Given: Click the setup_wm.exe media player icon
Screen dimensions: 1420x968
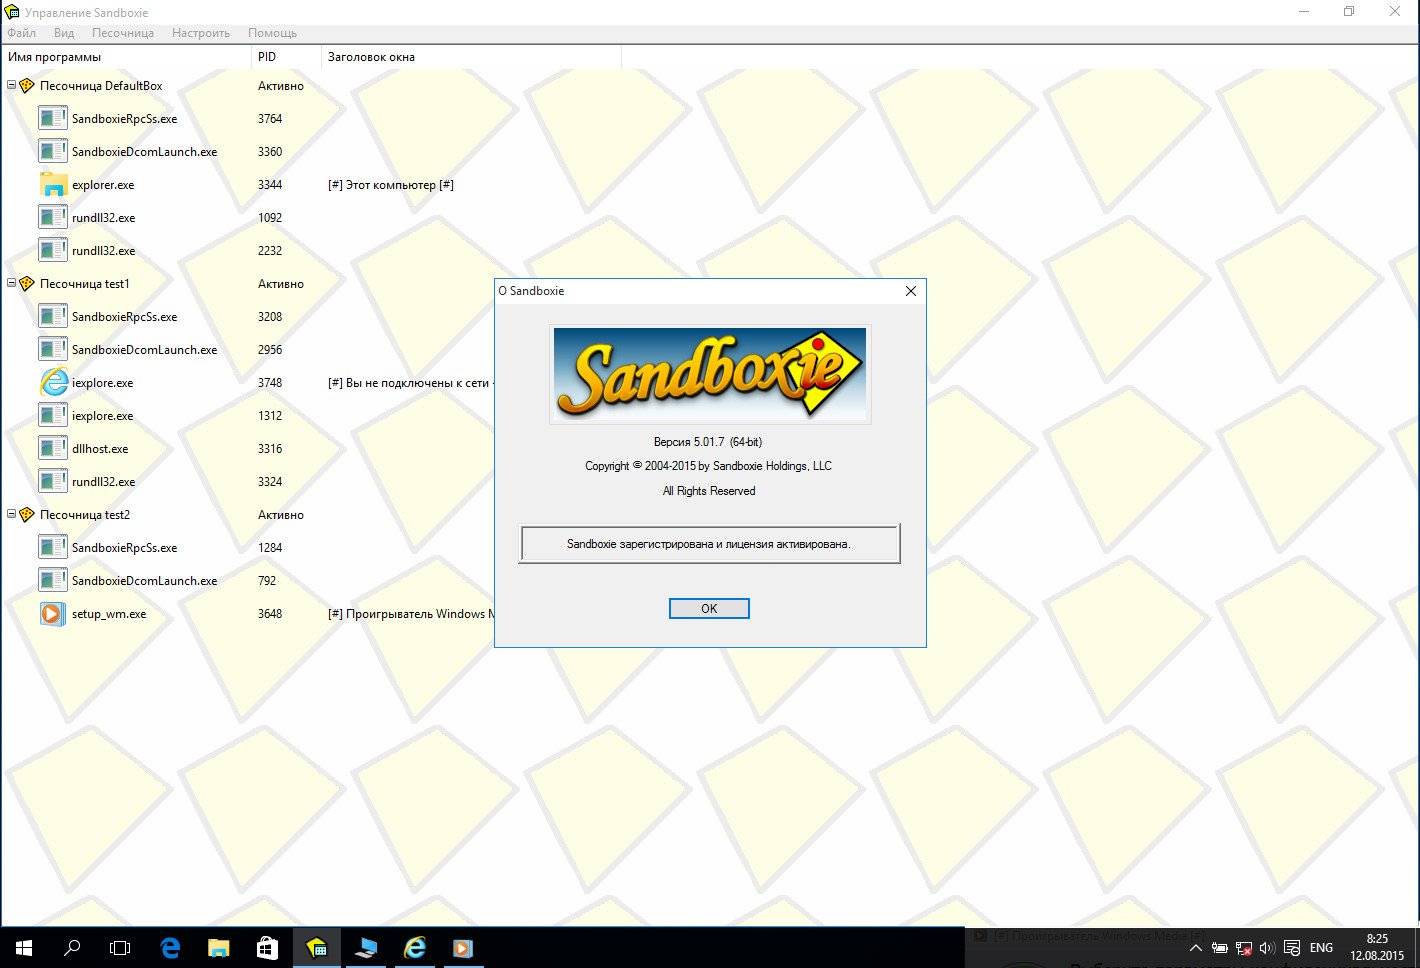Looking at the screenshot, I should [53, 613].
